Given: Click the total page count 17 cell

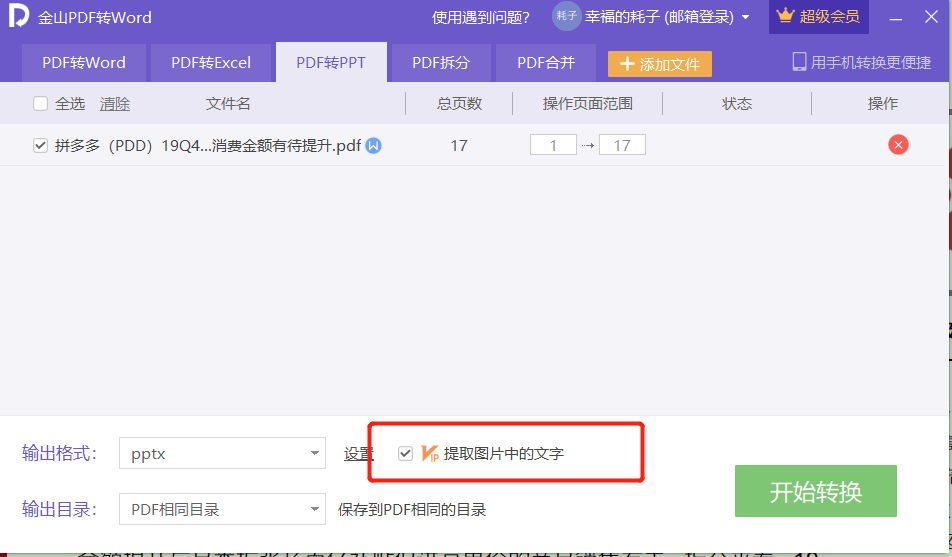Looking at the screenshot, I should 459,146.
